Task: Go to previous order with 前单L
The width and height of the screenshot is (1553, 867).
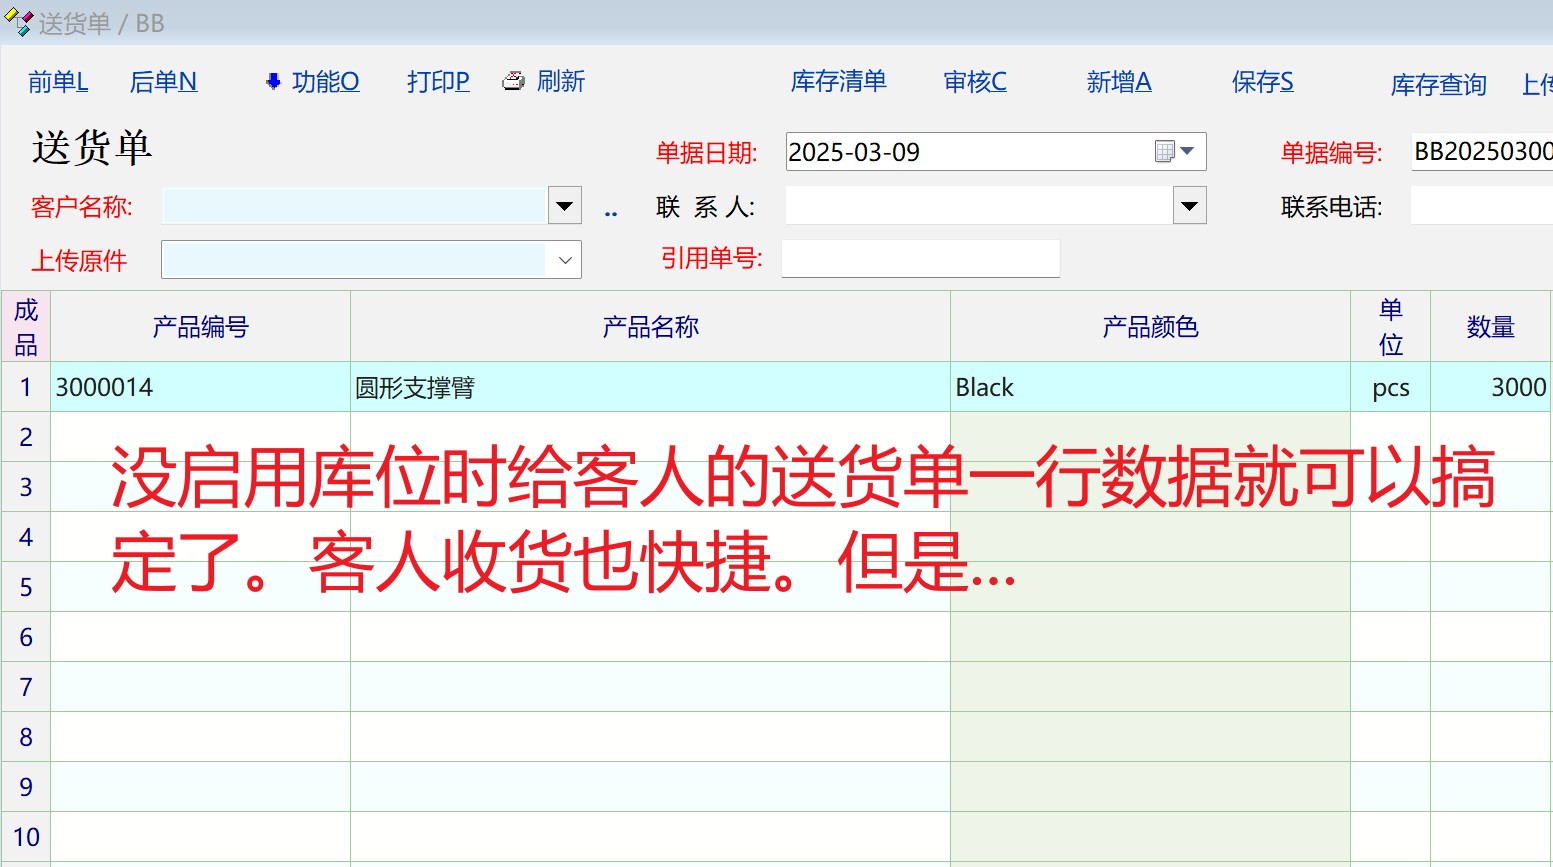Action: [58, 82]
